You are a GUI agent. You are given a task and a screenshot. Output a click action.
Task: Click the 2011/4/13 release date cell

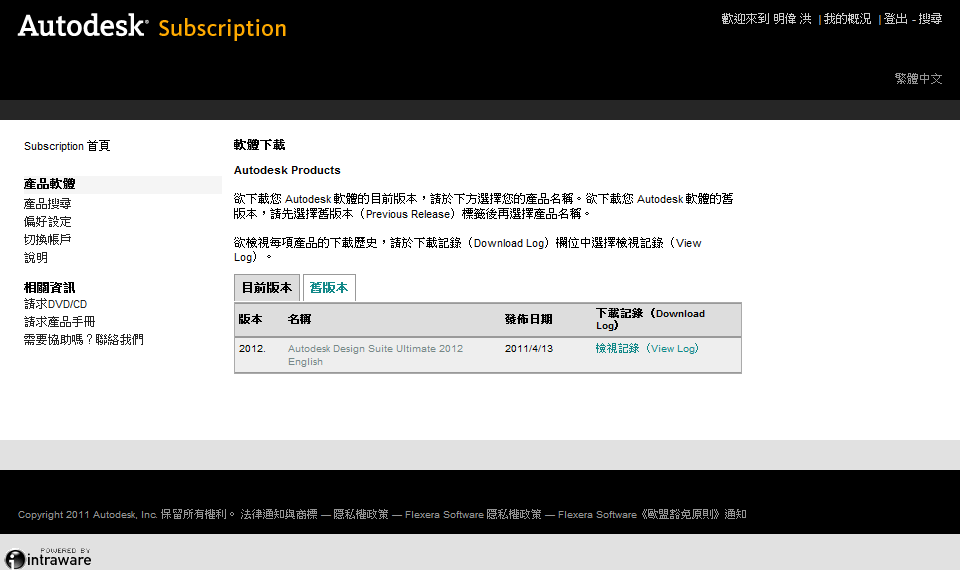pos(528,348)
